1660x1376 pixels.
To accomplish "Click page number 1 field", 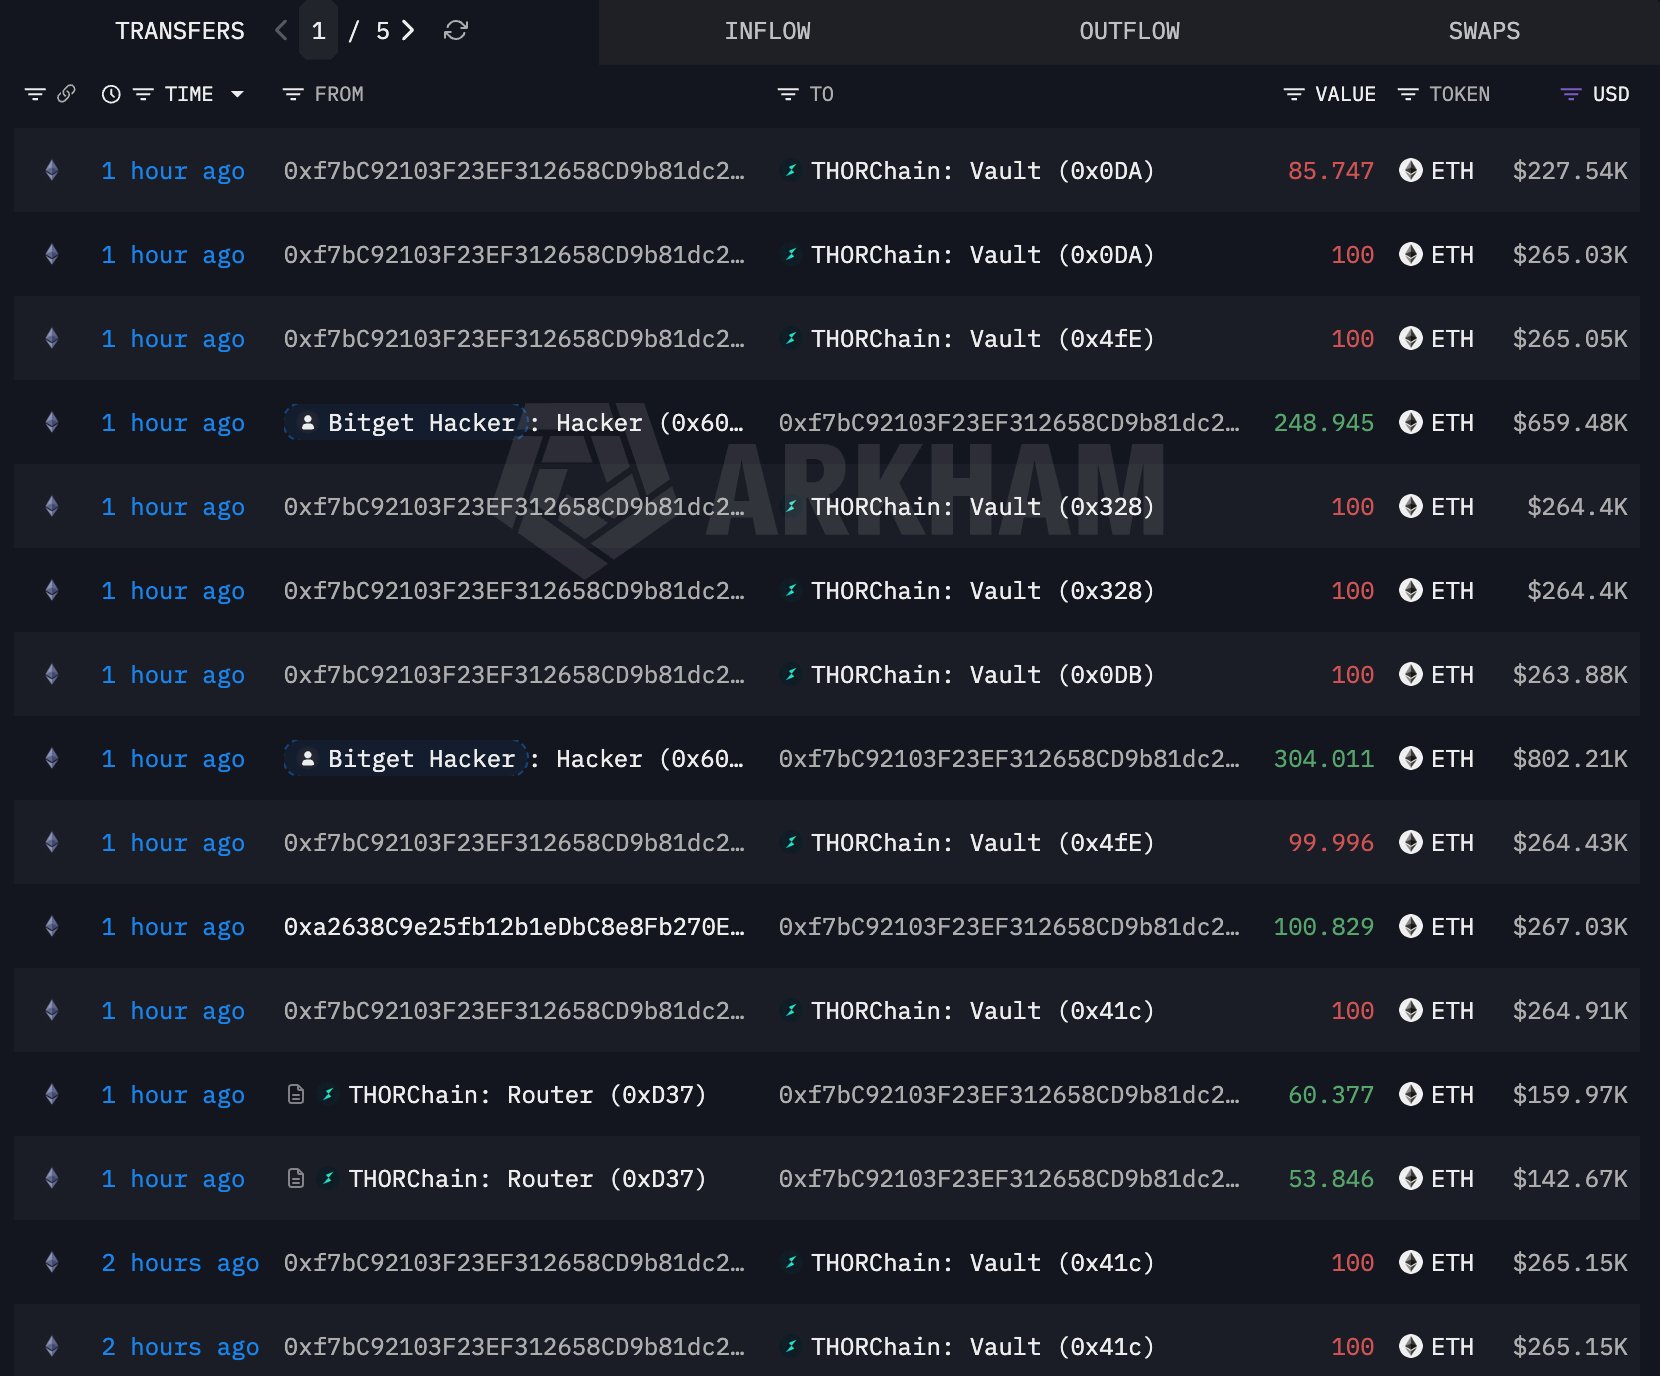I will 318,31.
